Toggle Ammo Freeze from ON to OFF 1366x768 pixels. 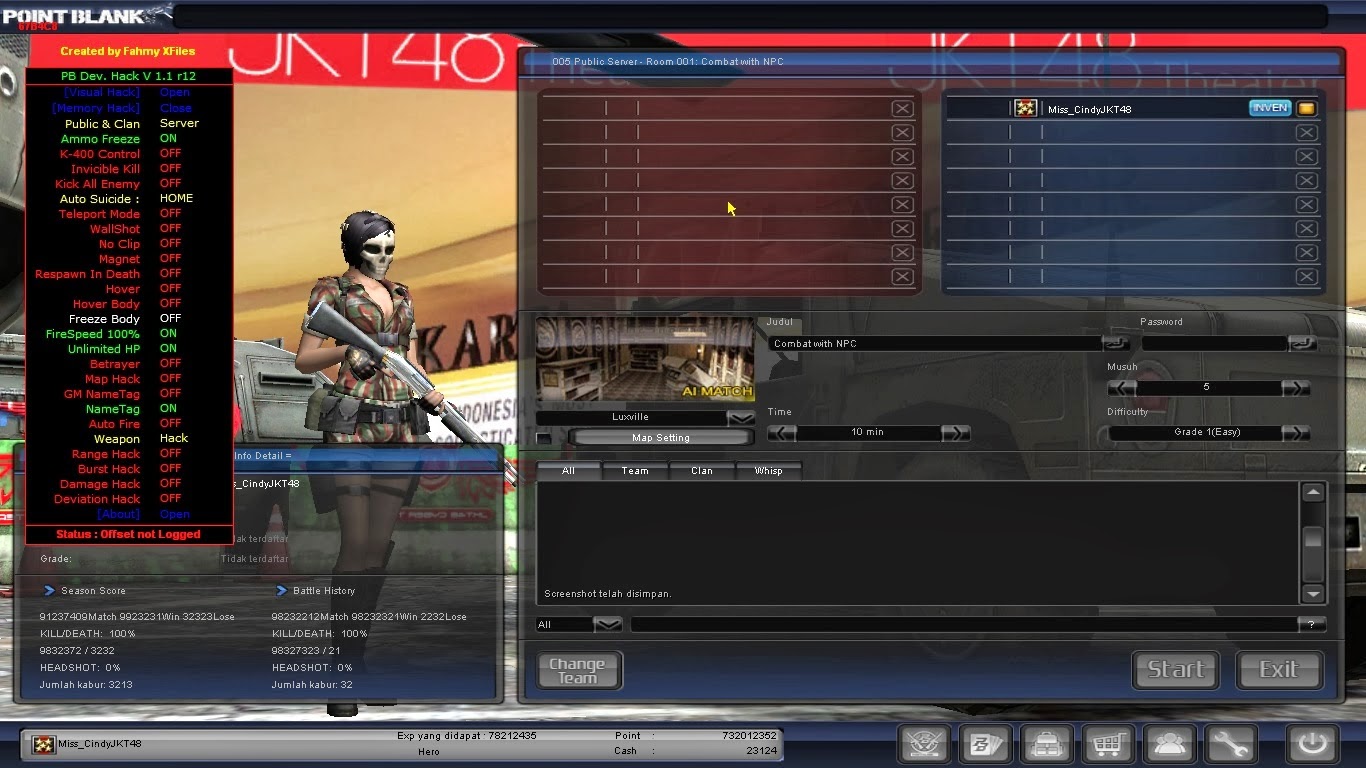170,138
